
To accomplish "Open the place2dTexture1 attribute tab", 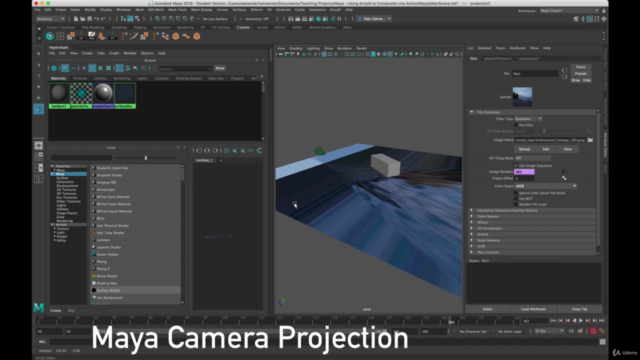I will click(x=498, y=58).
